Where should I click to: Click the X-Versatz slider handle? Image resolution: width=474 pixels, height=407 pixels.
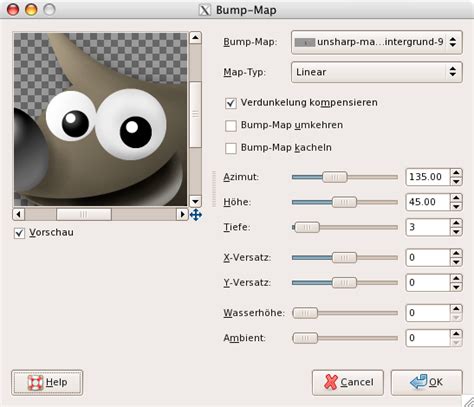(x=344, y=258)
